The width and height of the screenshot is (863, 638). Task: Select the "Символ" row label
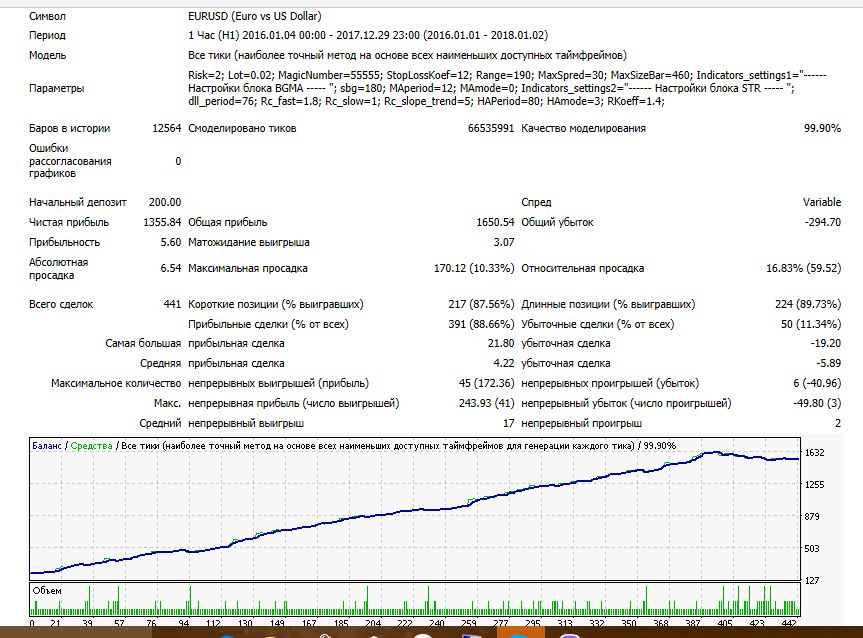[47, 17]
